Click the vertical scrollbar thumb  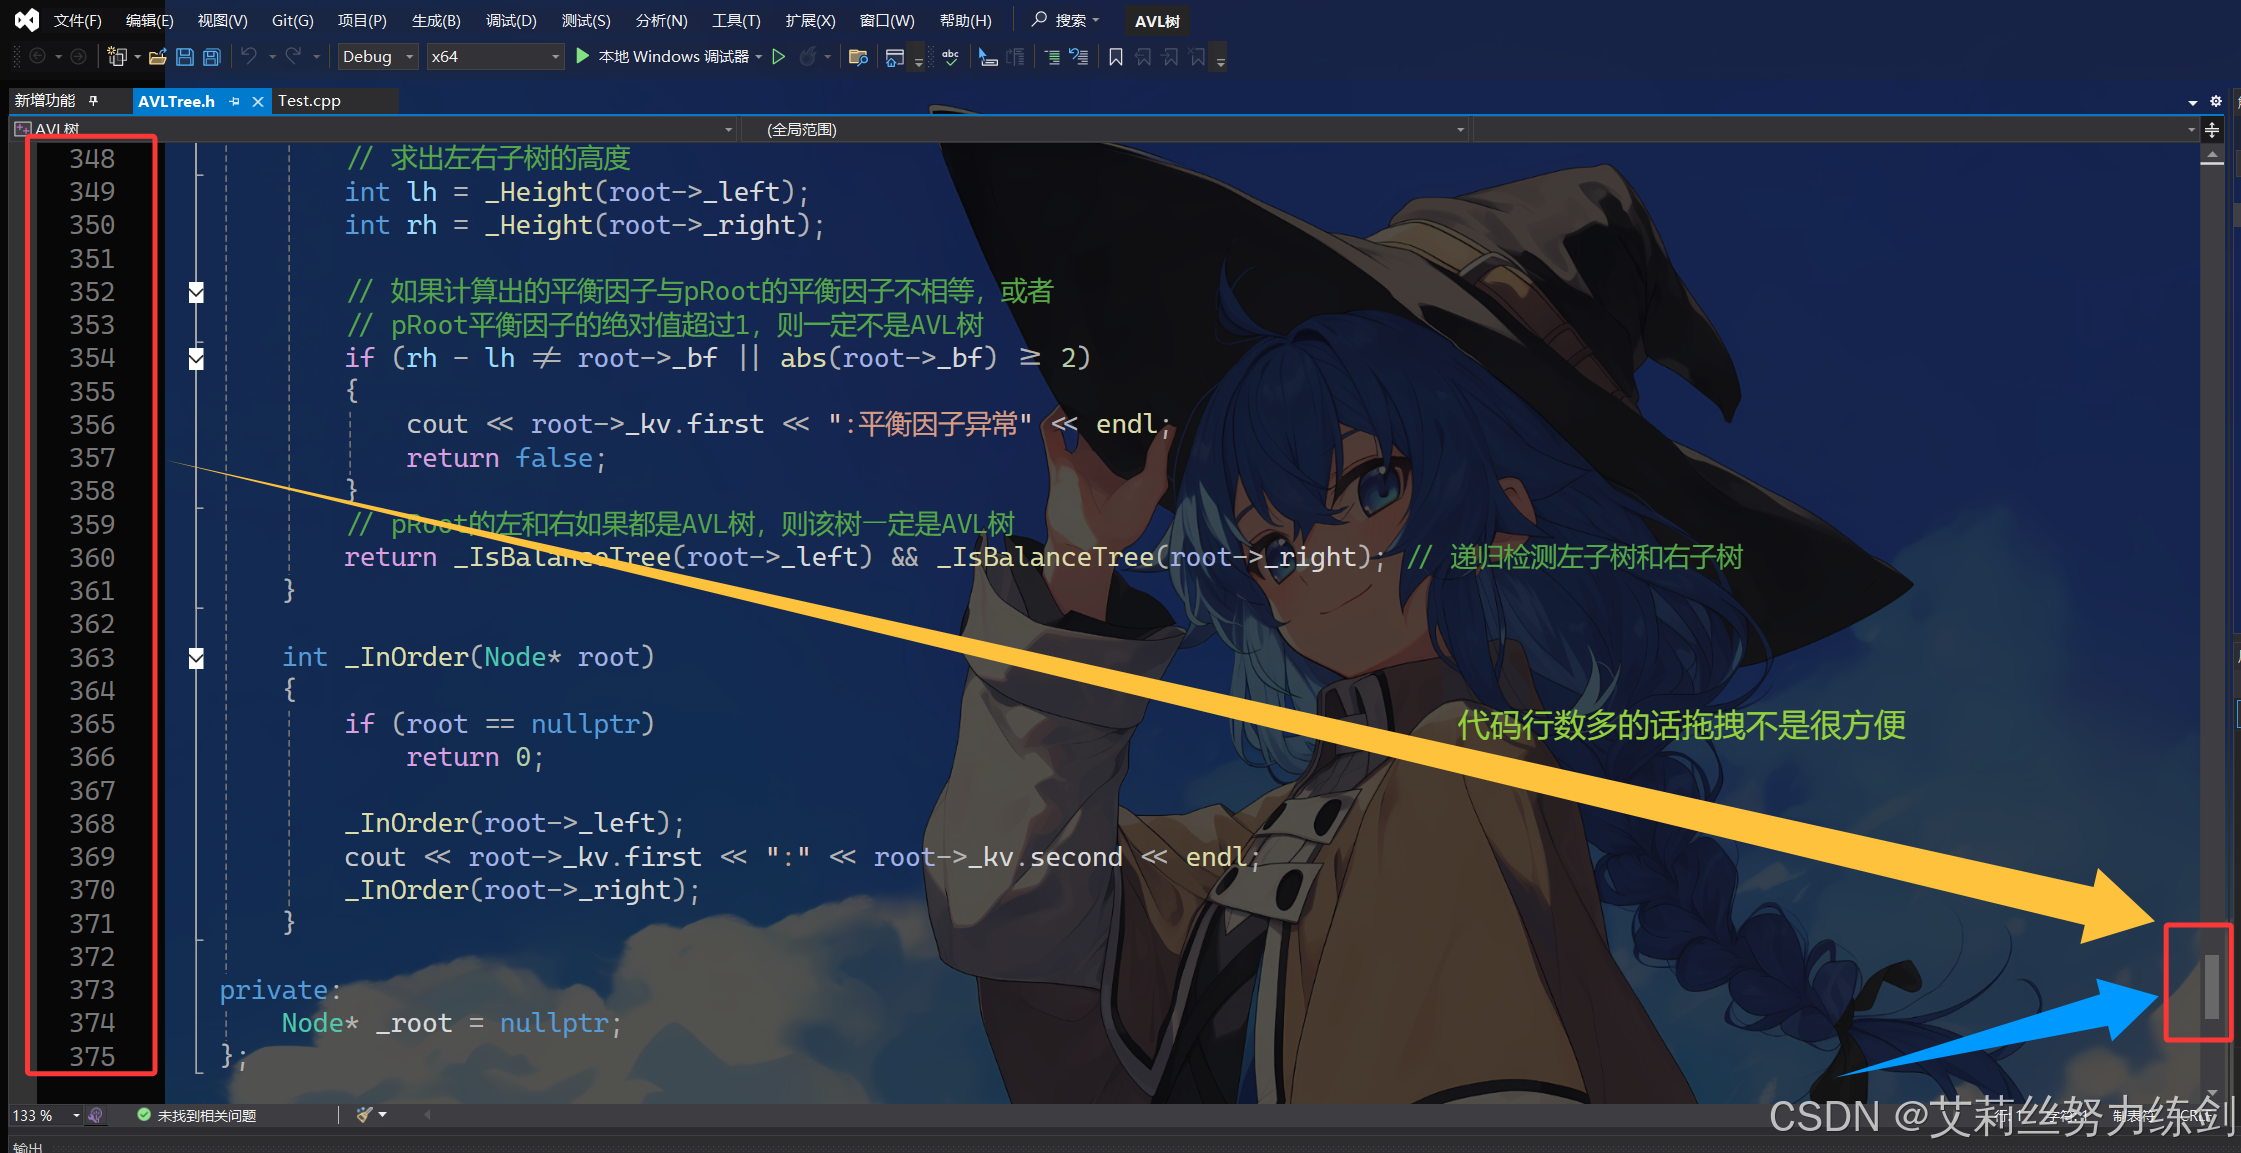pos(2211,986)
